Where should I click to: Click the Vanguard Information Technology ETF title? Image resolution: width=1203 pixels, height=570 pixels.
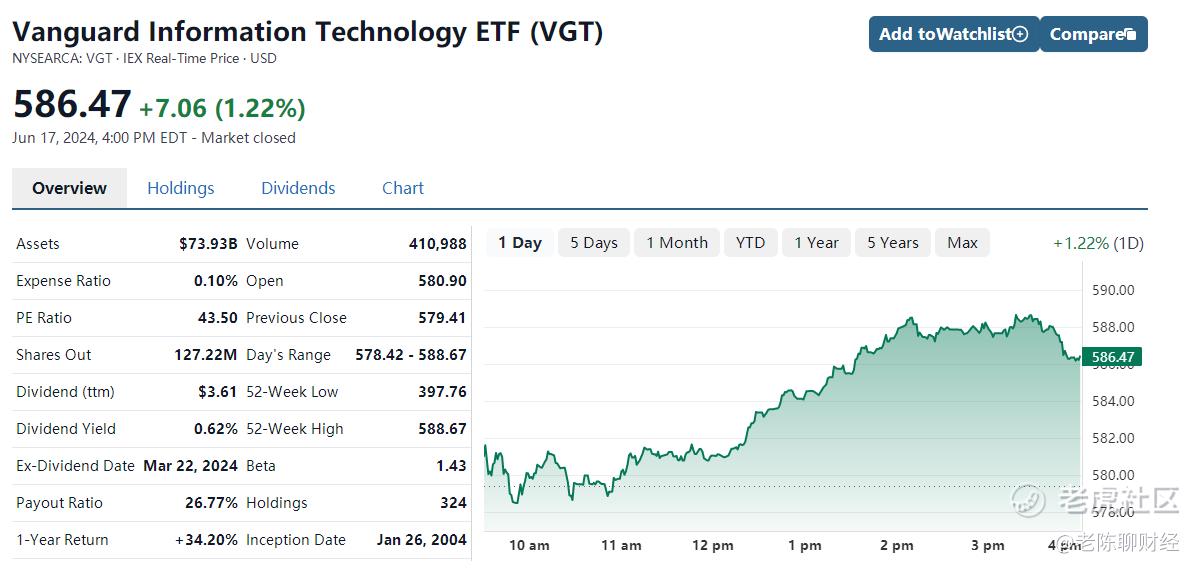click(308, 31)
